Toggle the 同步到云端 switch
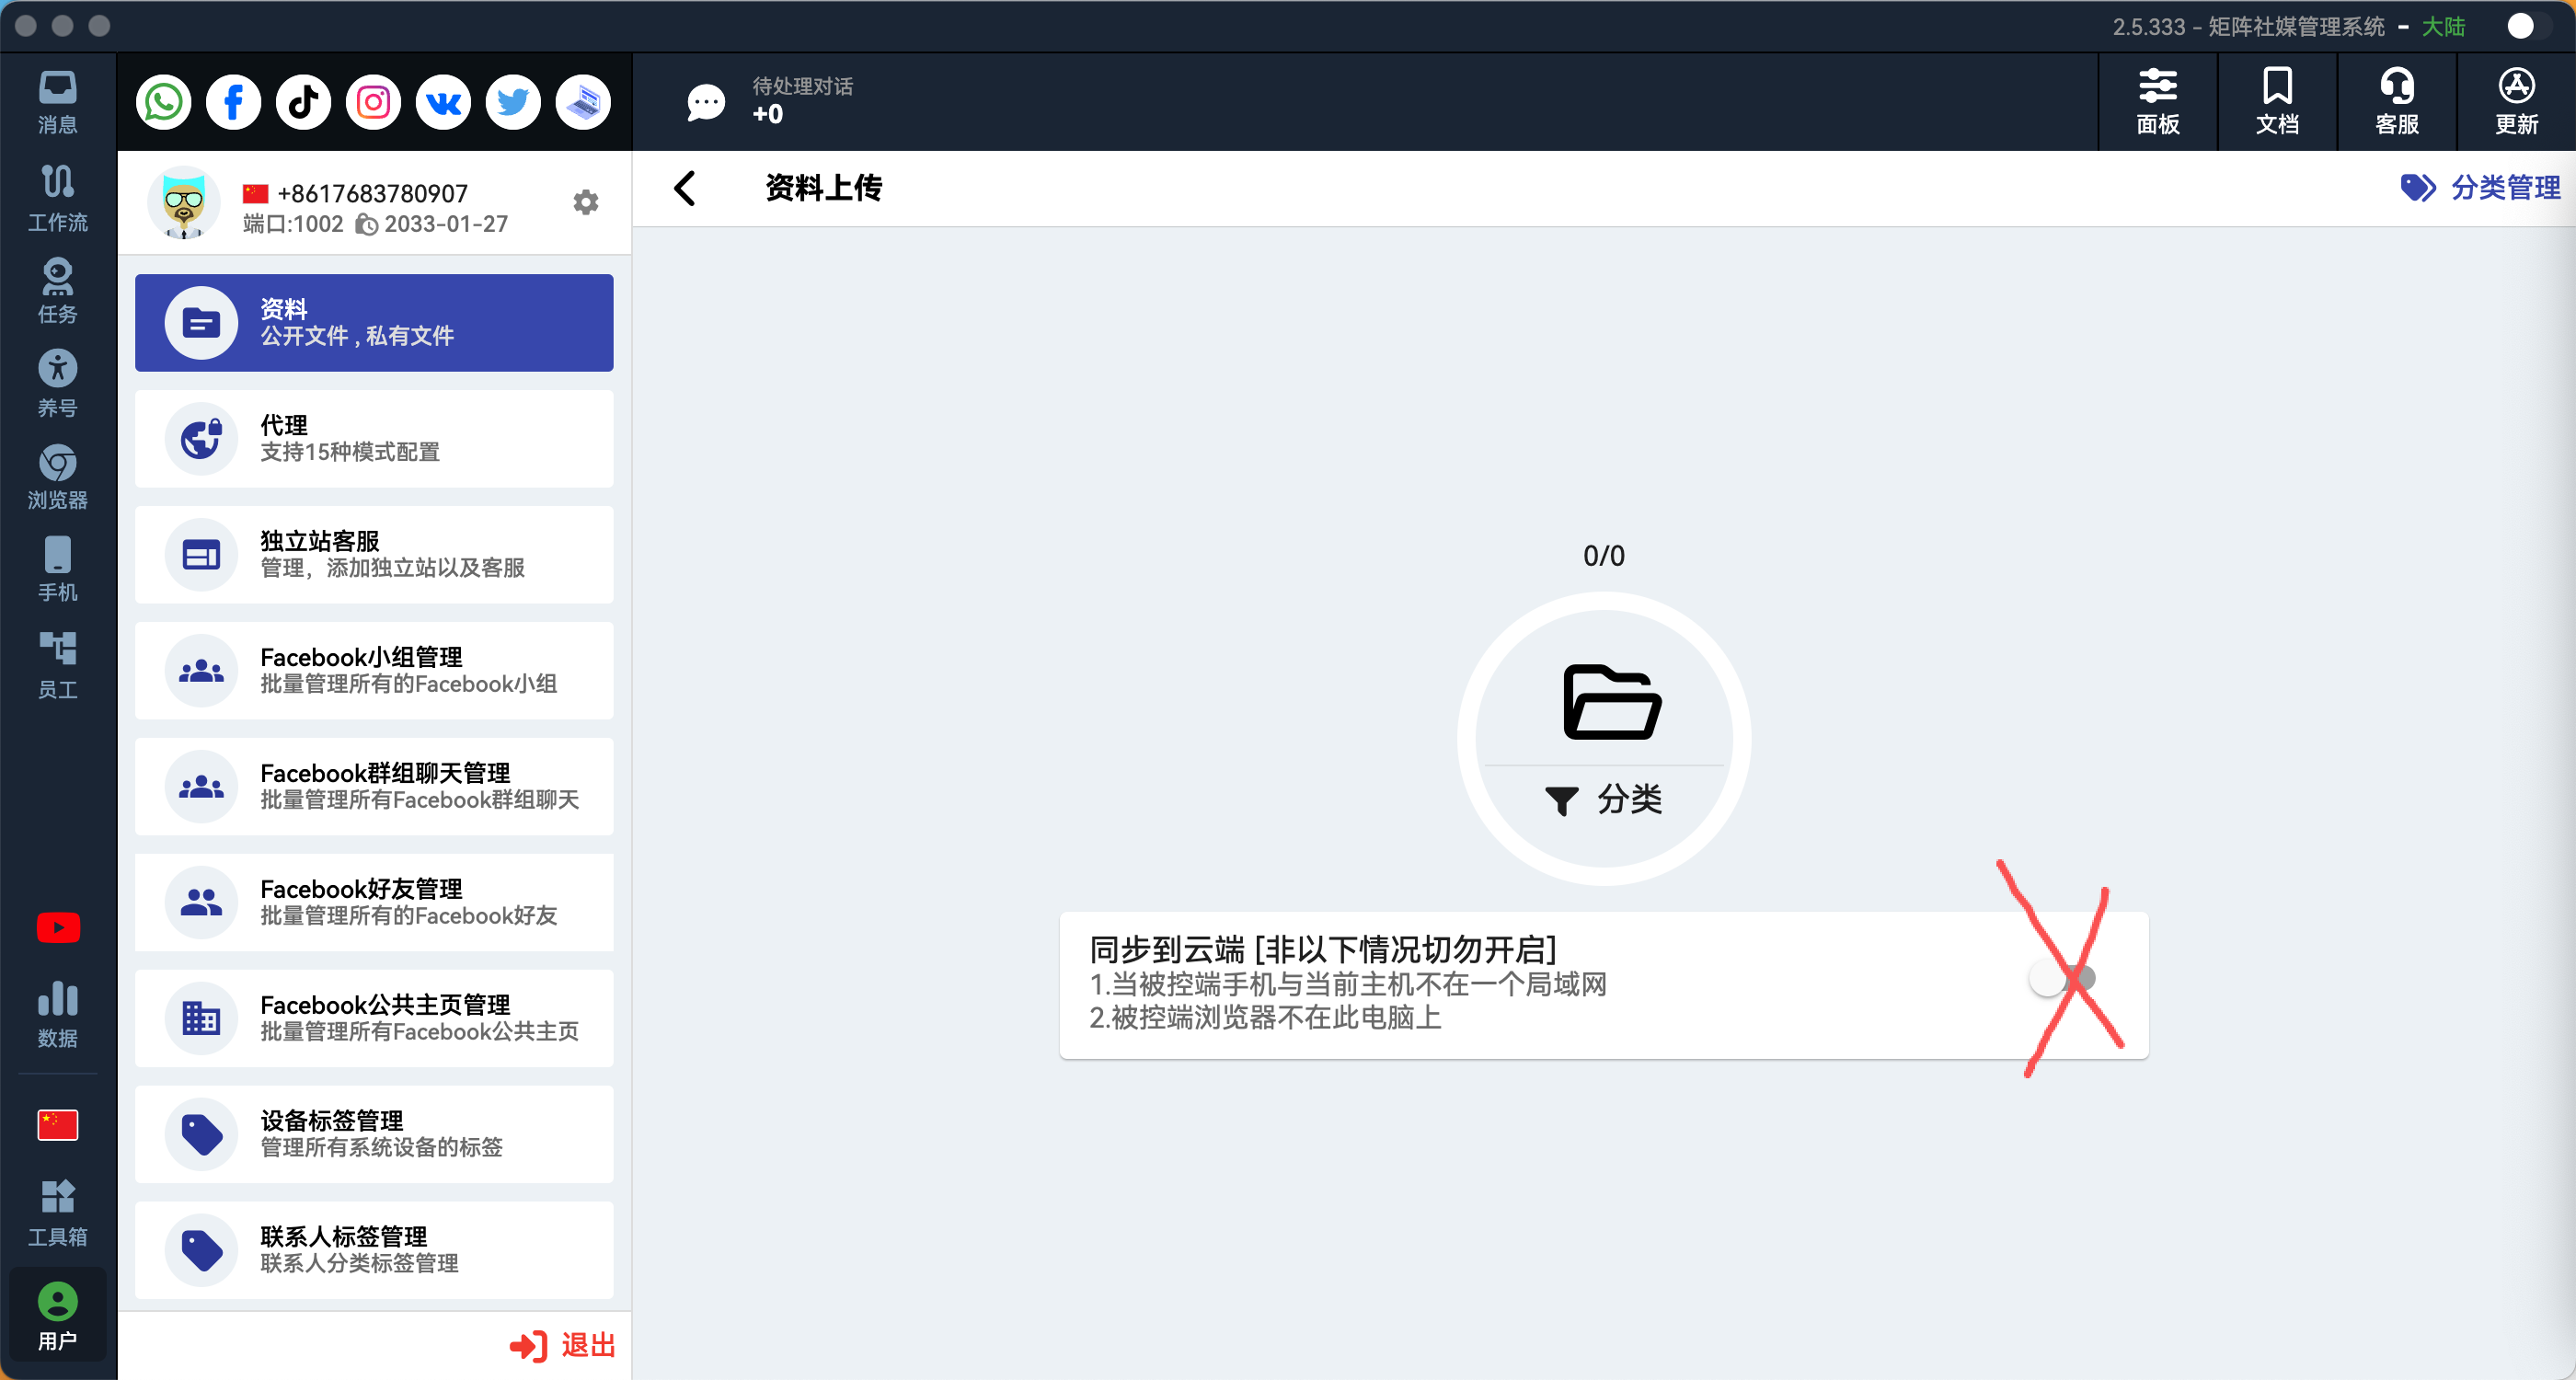Image resolution: width=2576 pixels, height=1380 pixels. click(2060, 978)
